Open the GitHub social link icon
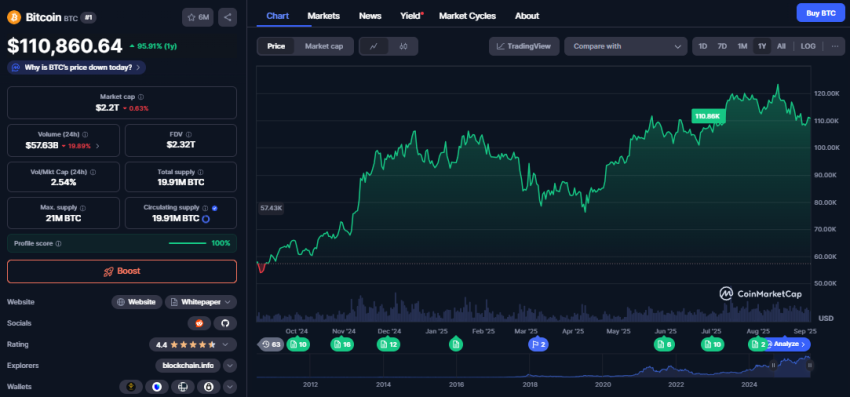This screenshot has width=850, height=397. click(225, 323)
